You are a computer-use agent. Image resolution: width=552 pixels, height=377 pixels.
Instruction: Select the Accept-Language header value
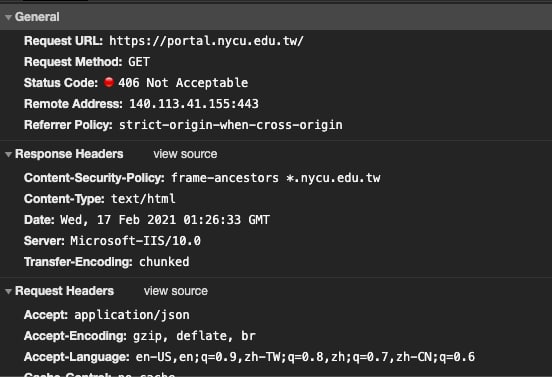coord(305,357)
